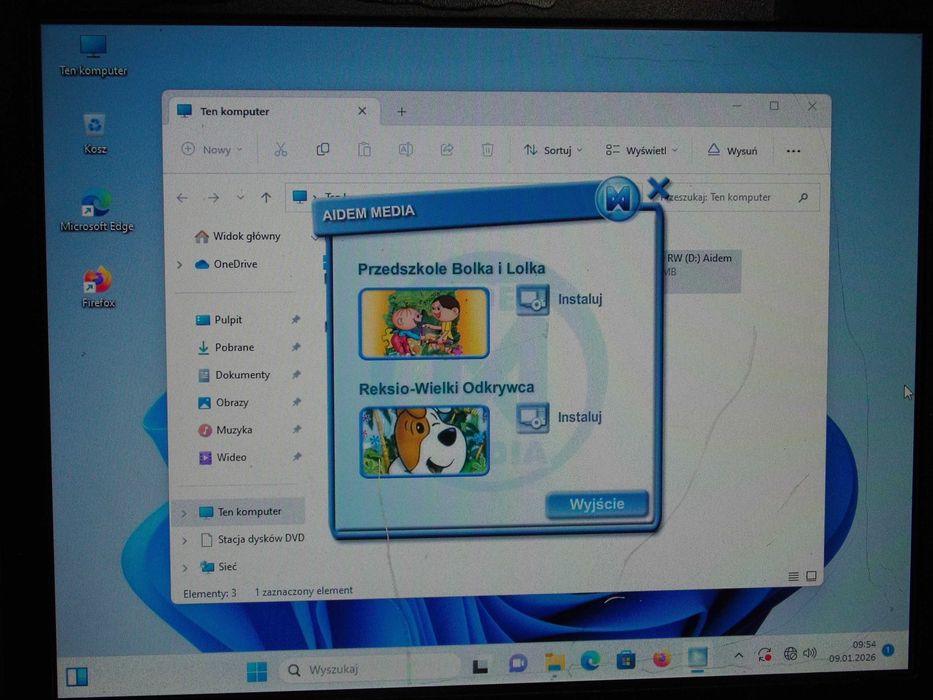Open Ten komputer desktop icon

[x=93, y=56]
